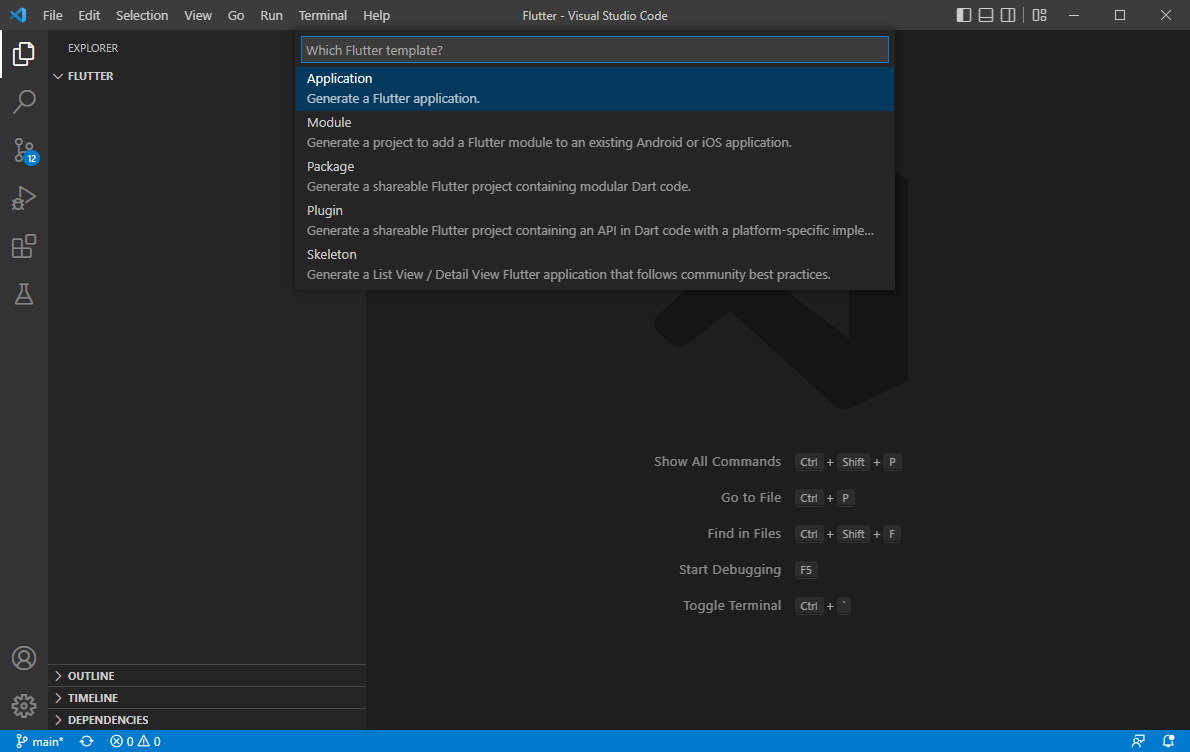Open the Selection menu

pyautogui.click(x=142, y=15)
